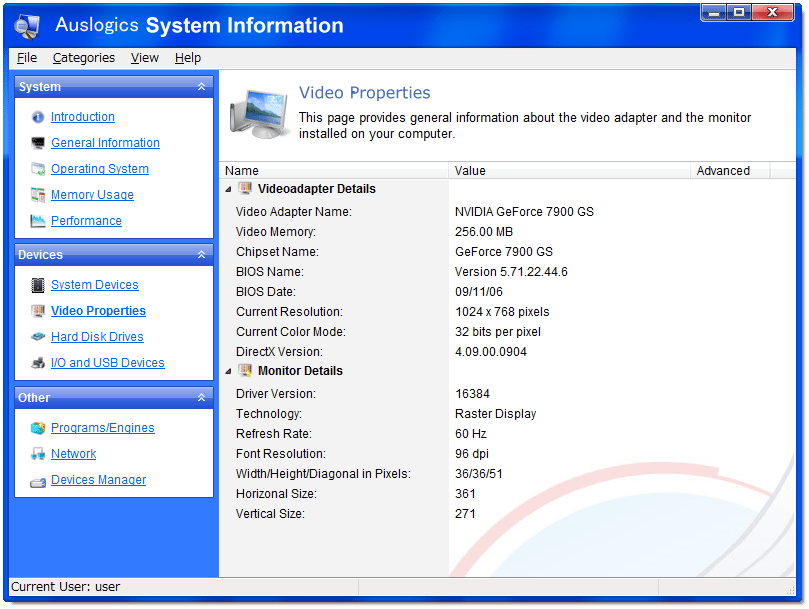Screen dimensions: 809x609
Task: Open Hard Disk Drives link
Action: pyautogui.click(x=97, y=337)
